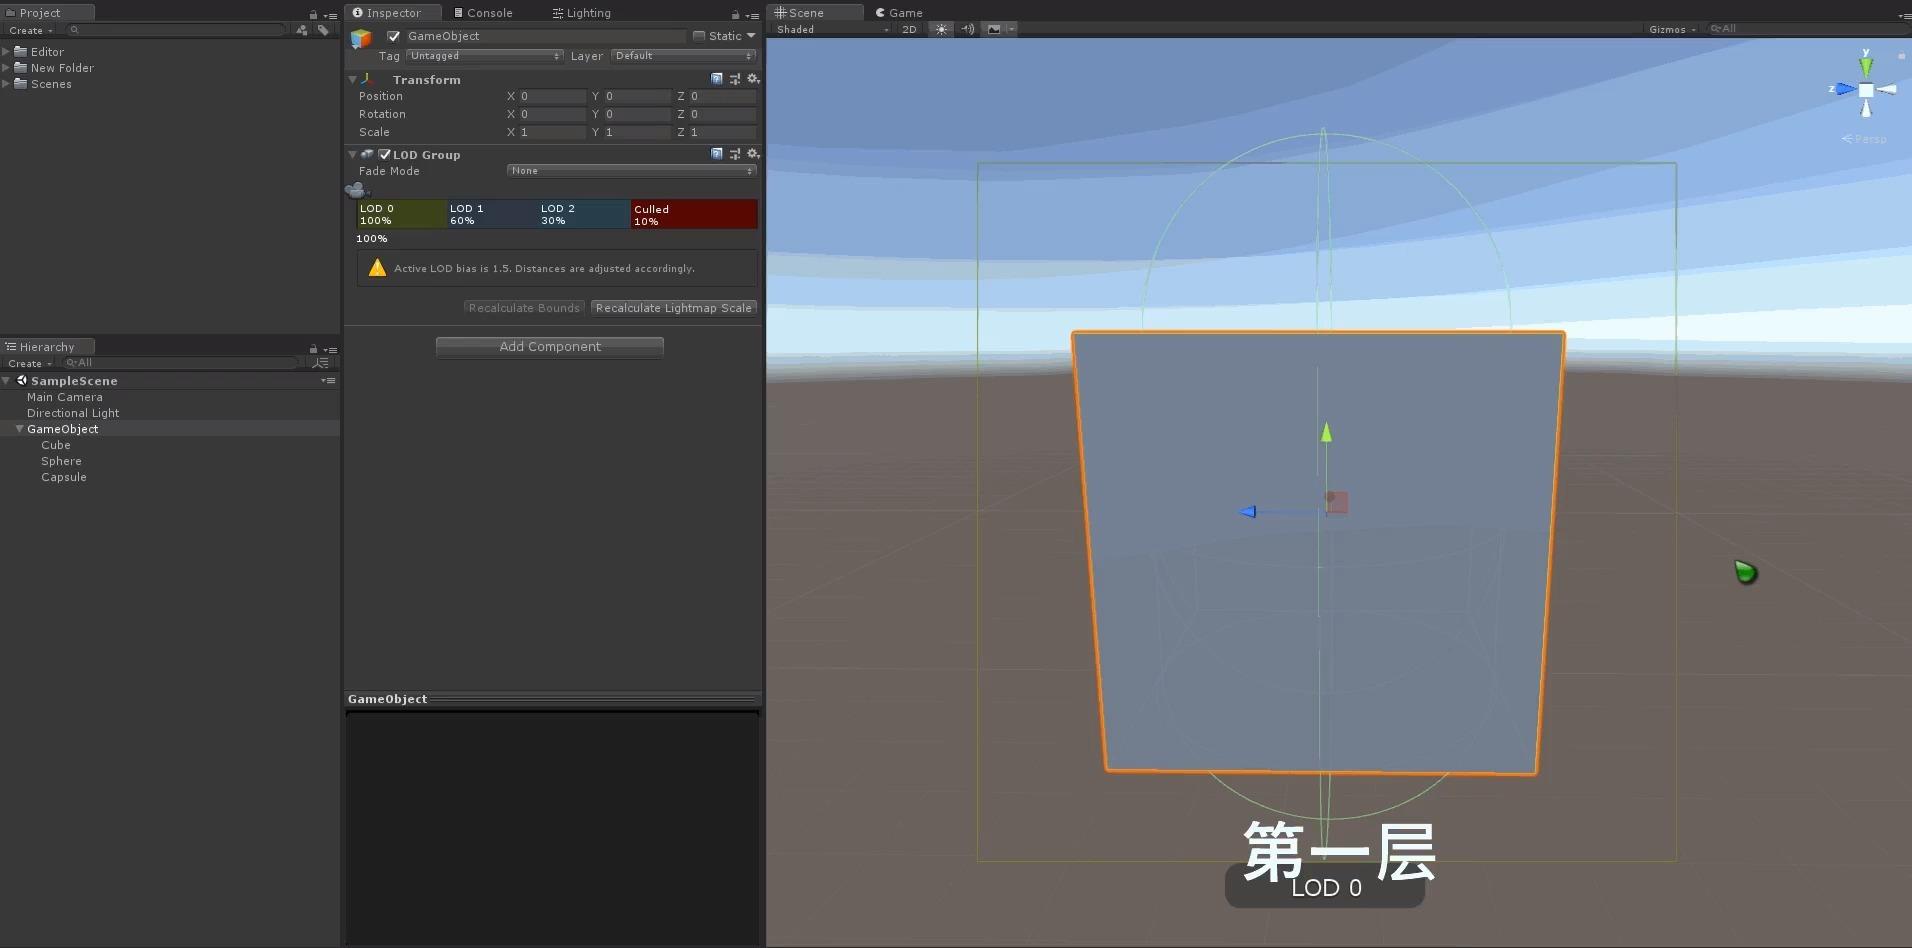Open the Shaded draw mode dropdown

[830, 29]
